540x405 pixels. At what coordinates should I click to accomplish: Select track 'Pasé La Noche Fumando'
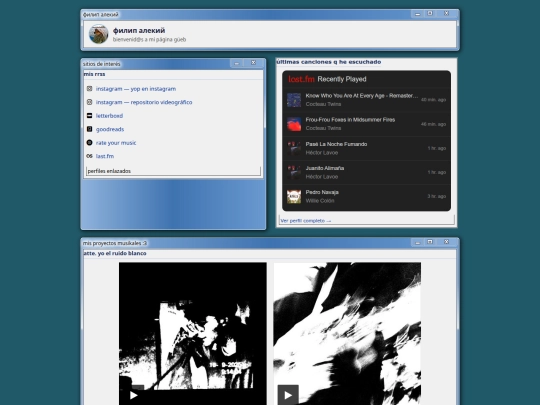336,144
